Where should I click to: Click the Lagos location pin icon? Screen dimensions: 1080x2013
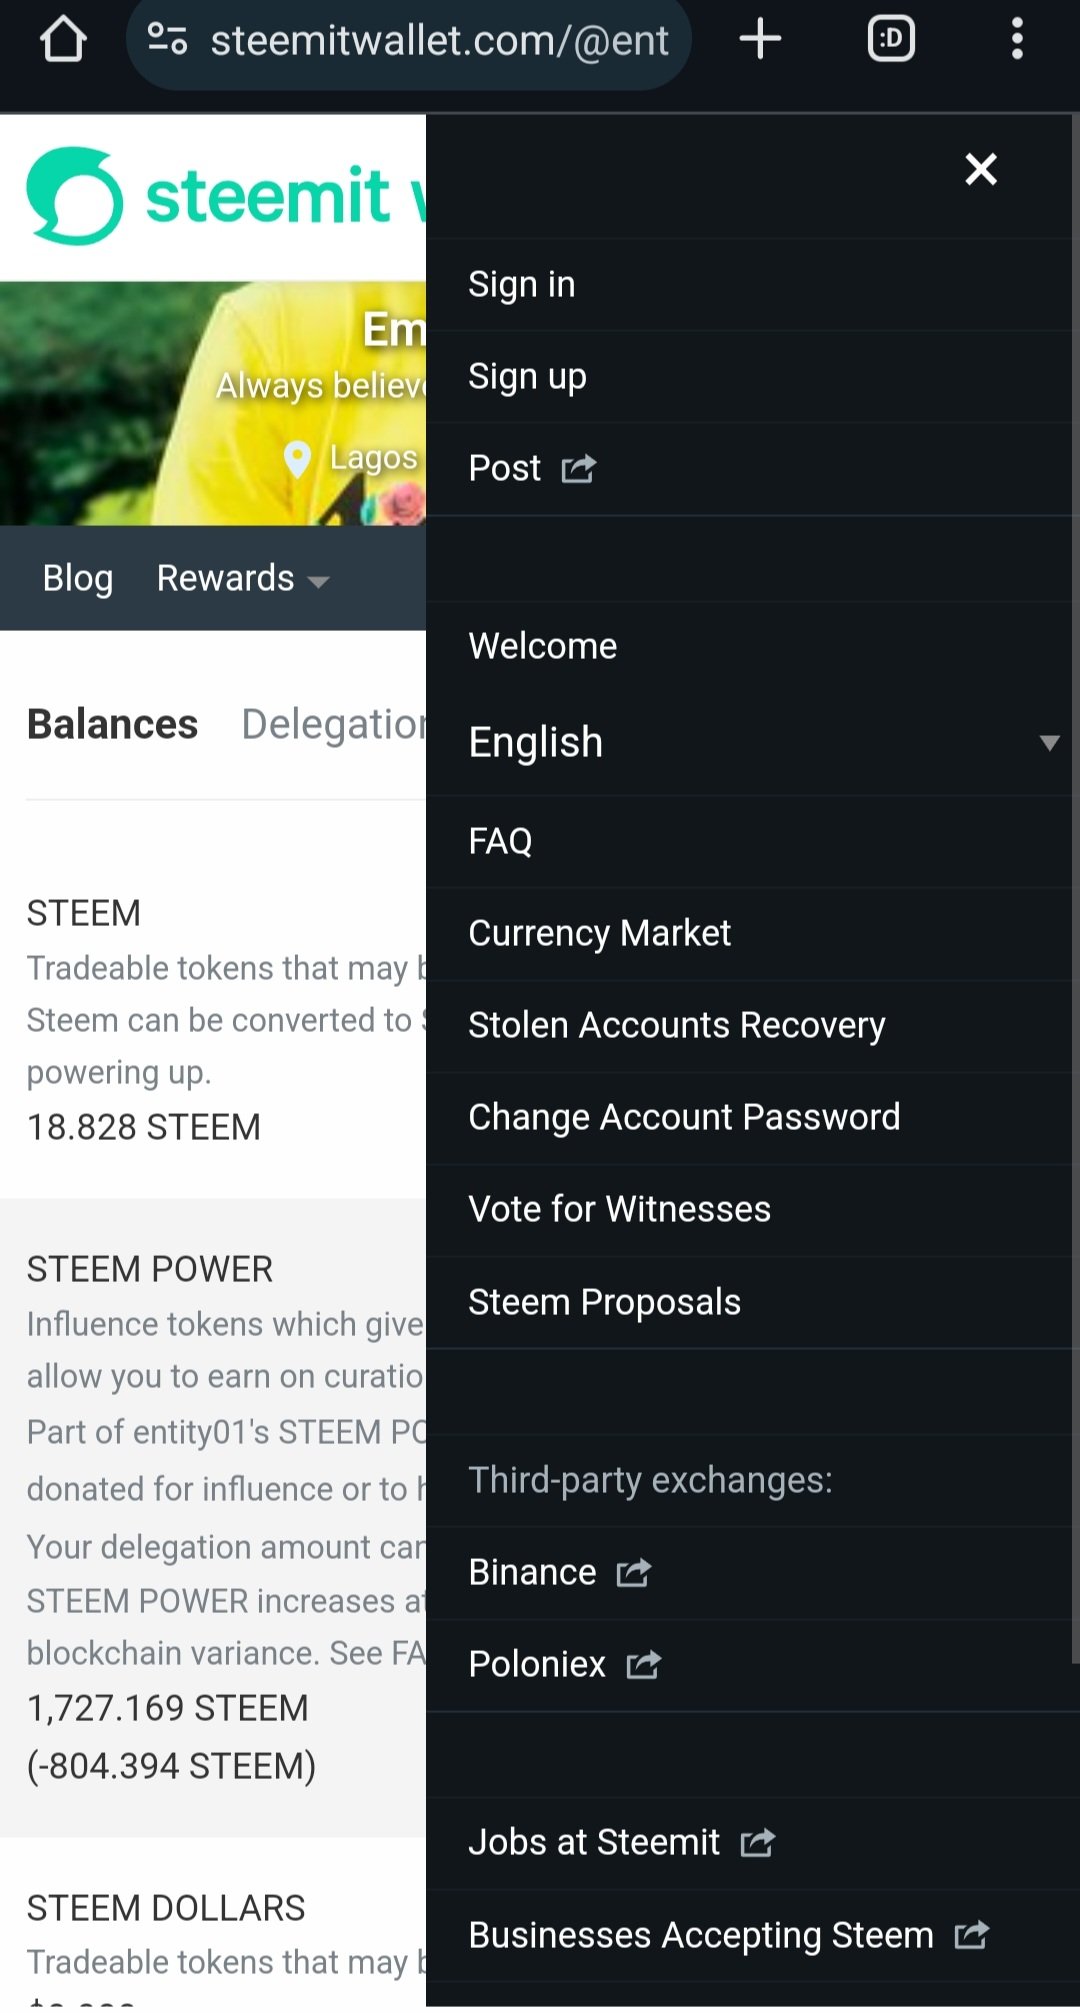[297, 459]
